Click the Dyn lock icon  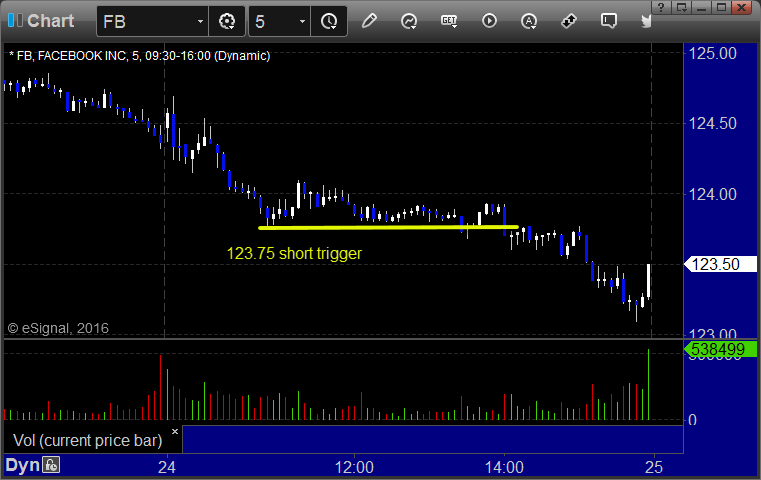(x=51, y=465)
